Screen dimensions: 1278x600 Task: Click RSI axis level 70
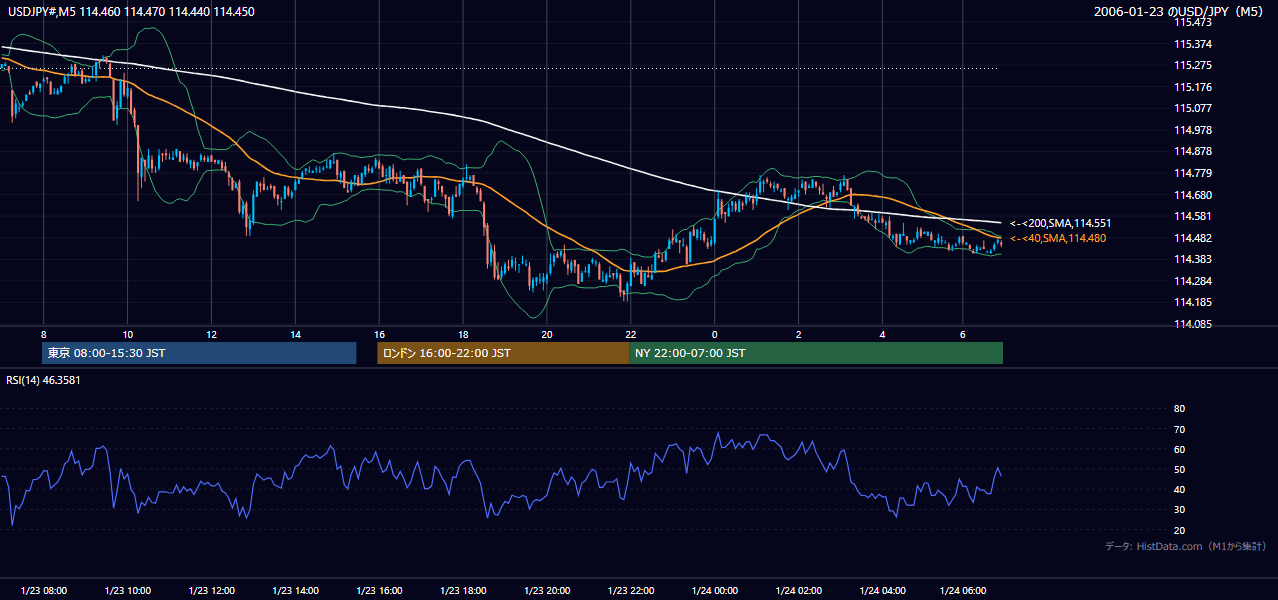[1179, 429]
